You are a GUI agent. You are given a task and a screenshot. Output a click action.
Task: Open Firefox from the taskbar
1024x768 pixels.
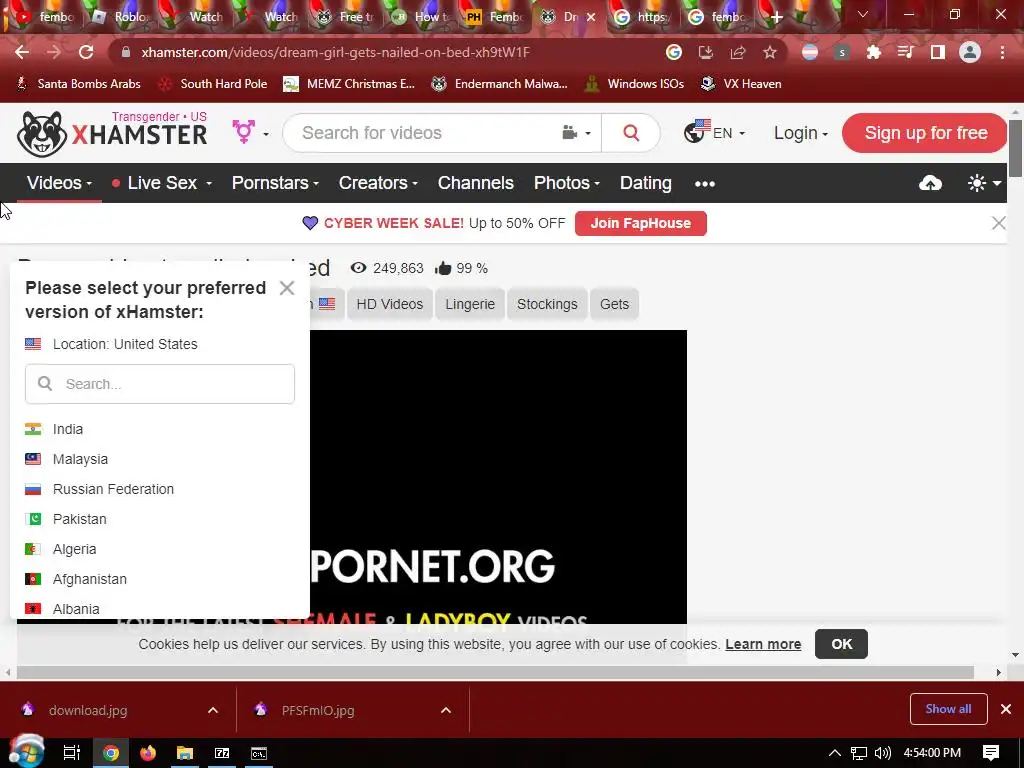148,753
